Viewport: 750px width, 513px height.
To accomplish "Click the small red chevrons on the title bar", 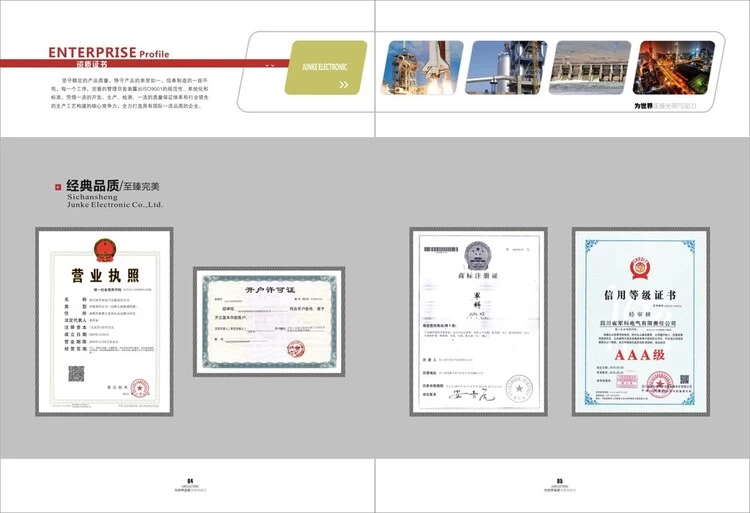I will click(x=270, y=65).
